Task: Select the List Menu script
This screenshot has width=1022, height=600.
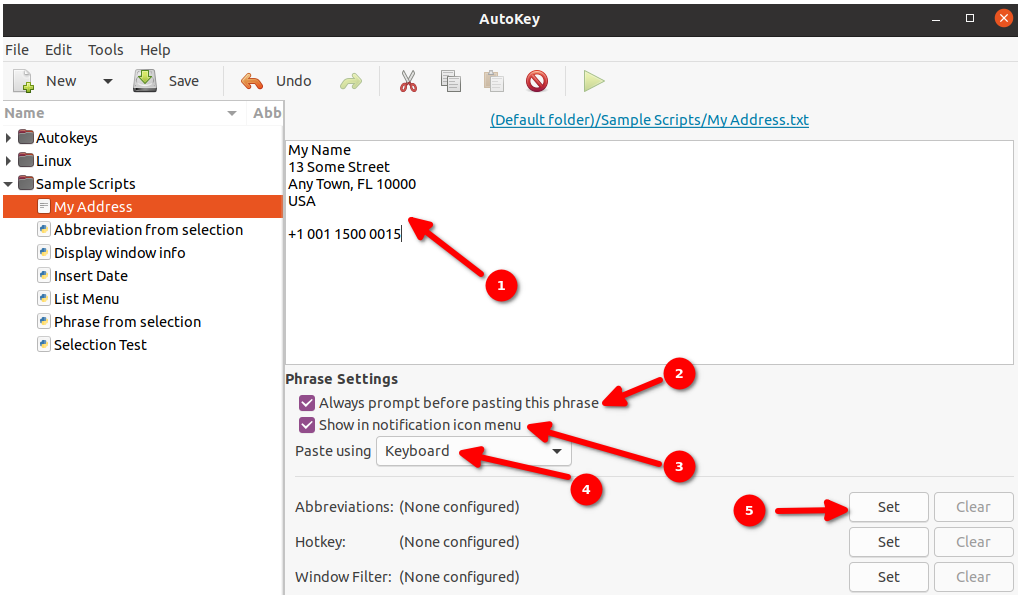Action: point(143,299)
